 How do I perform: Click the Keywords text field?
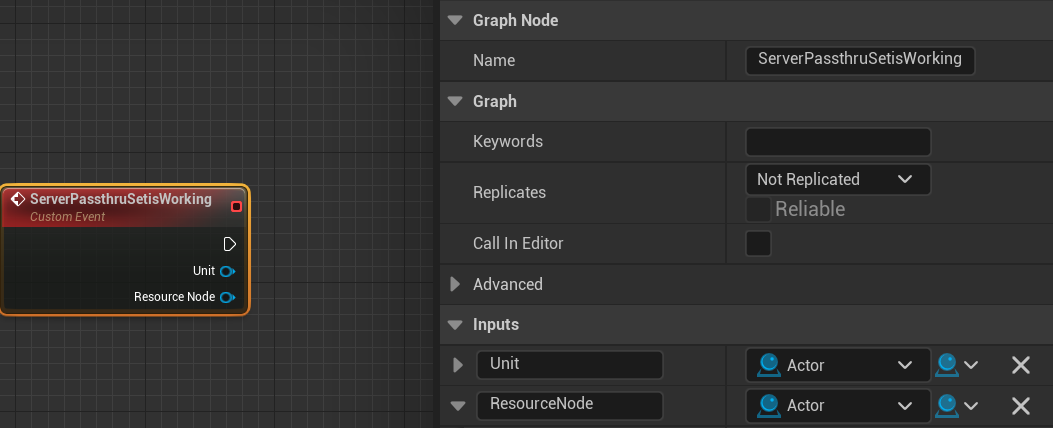(x=837, y=142)
